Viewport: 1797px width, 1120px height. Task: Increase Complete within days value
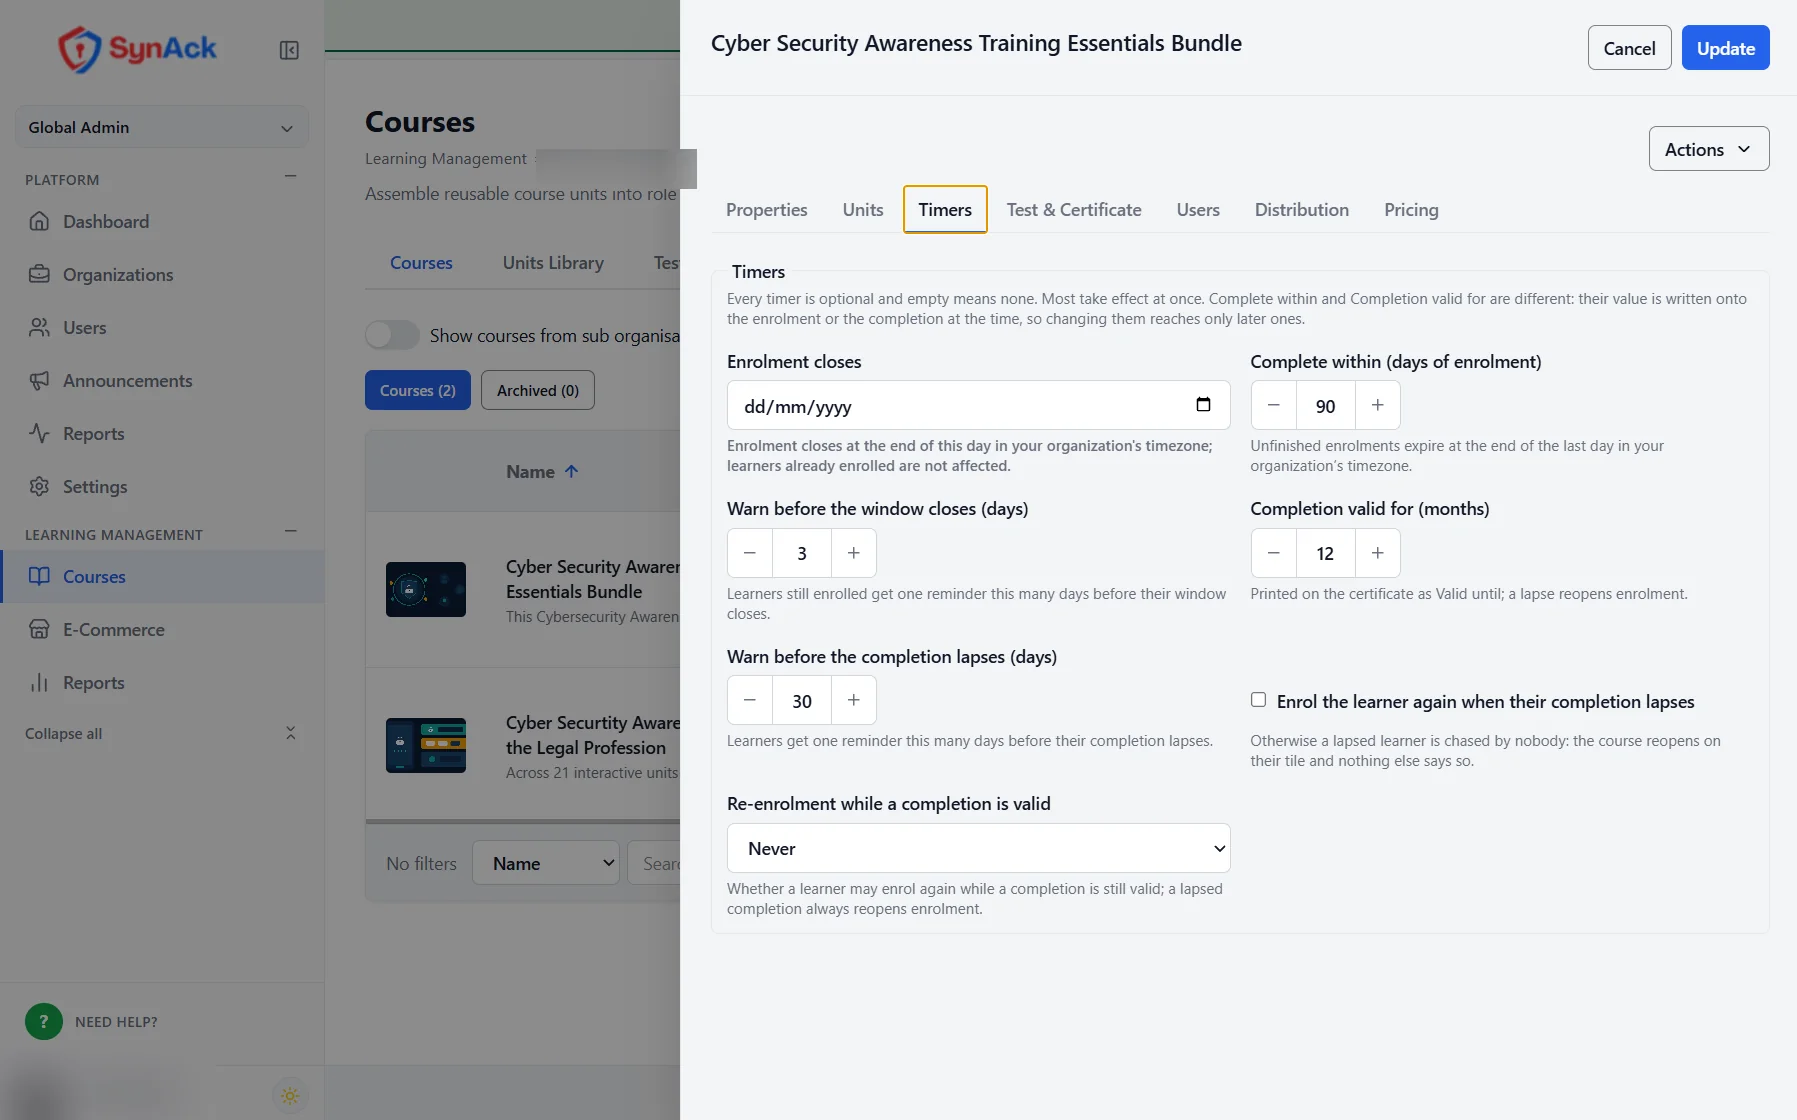pos(1378,405)
